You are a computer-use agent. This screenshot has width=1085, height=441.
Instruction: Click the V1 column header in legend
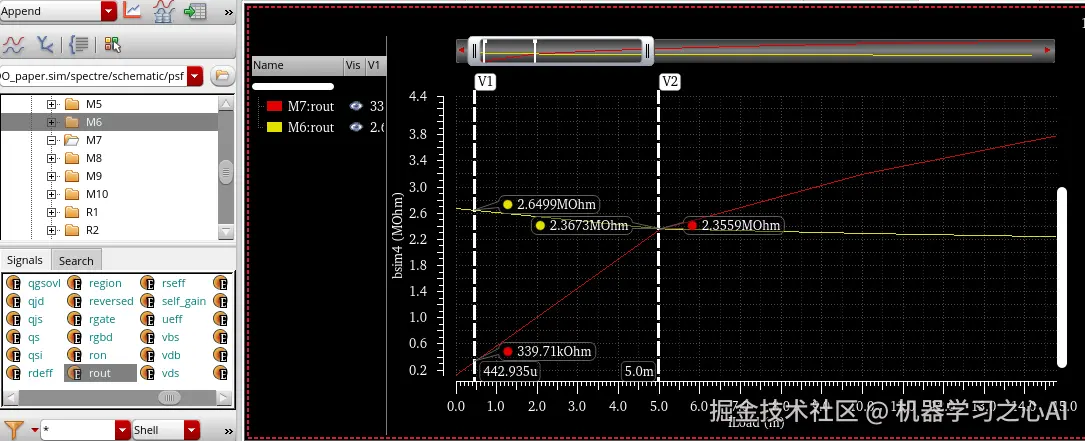(x=374, y=65)
